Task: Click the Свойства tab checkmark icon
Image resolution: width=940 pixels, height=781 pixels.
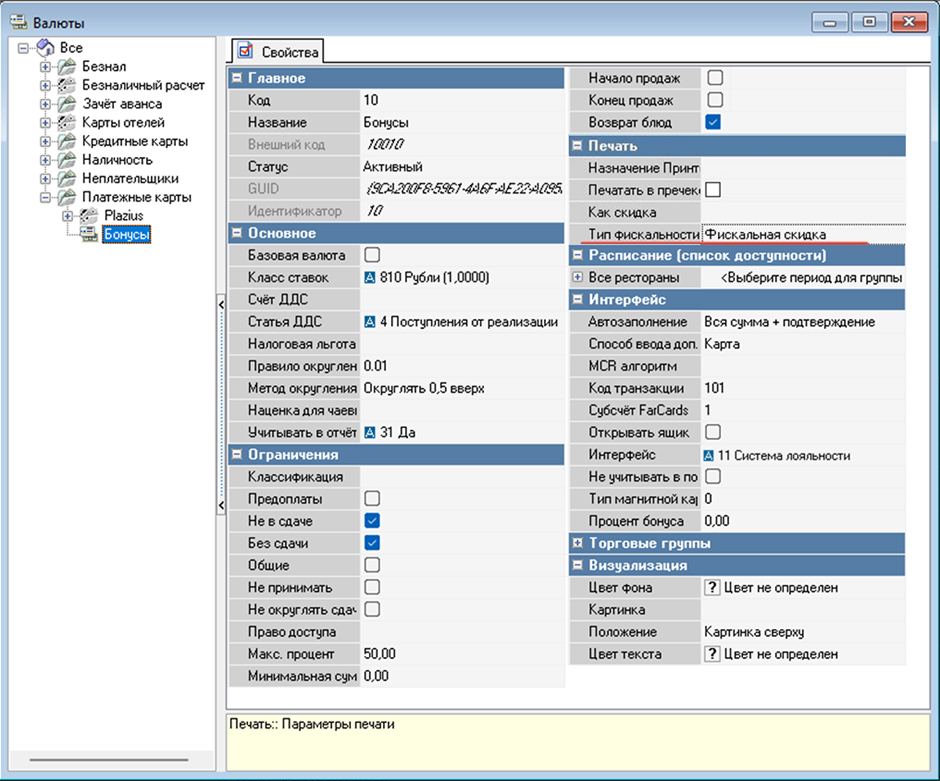Action: [x=245, y=51]
